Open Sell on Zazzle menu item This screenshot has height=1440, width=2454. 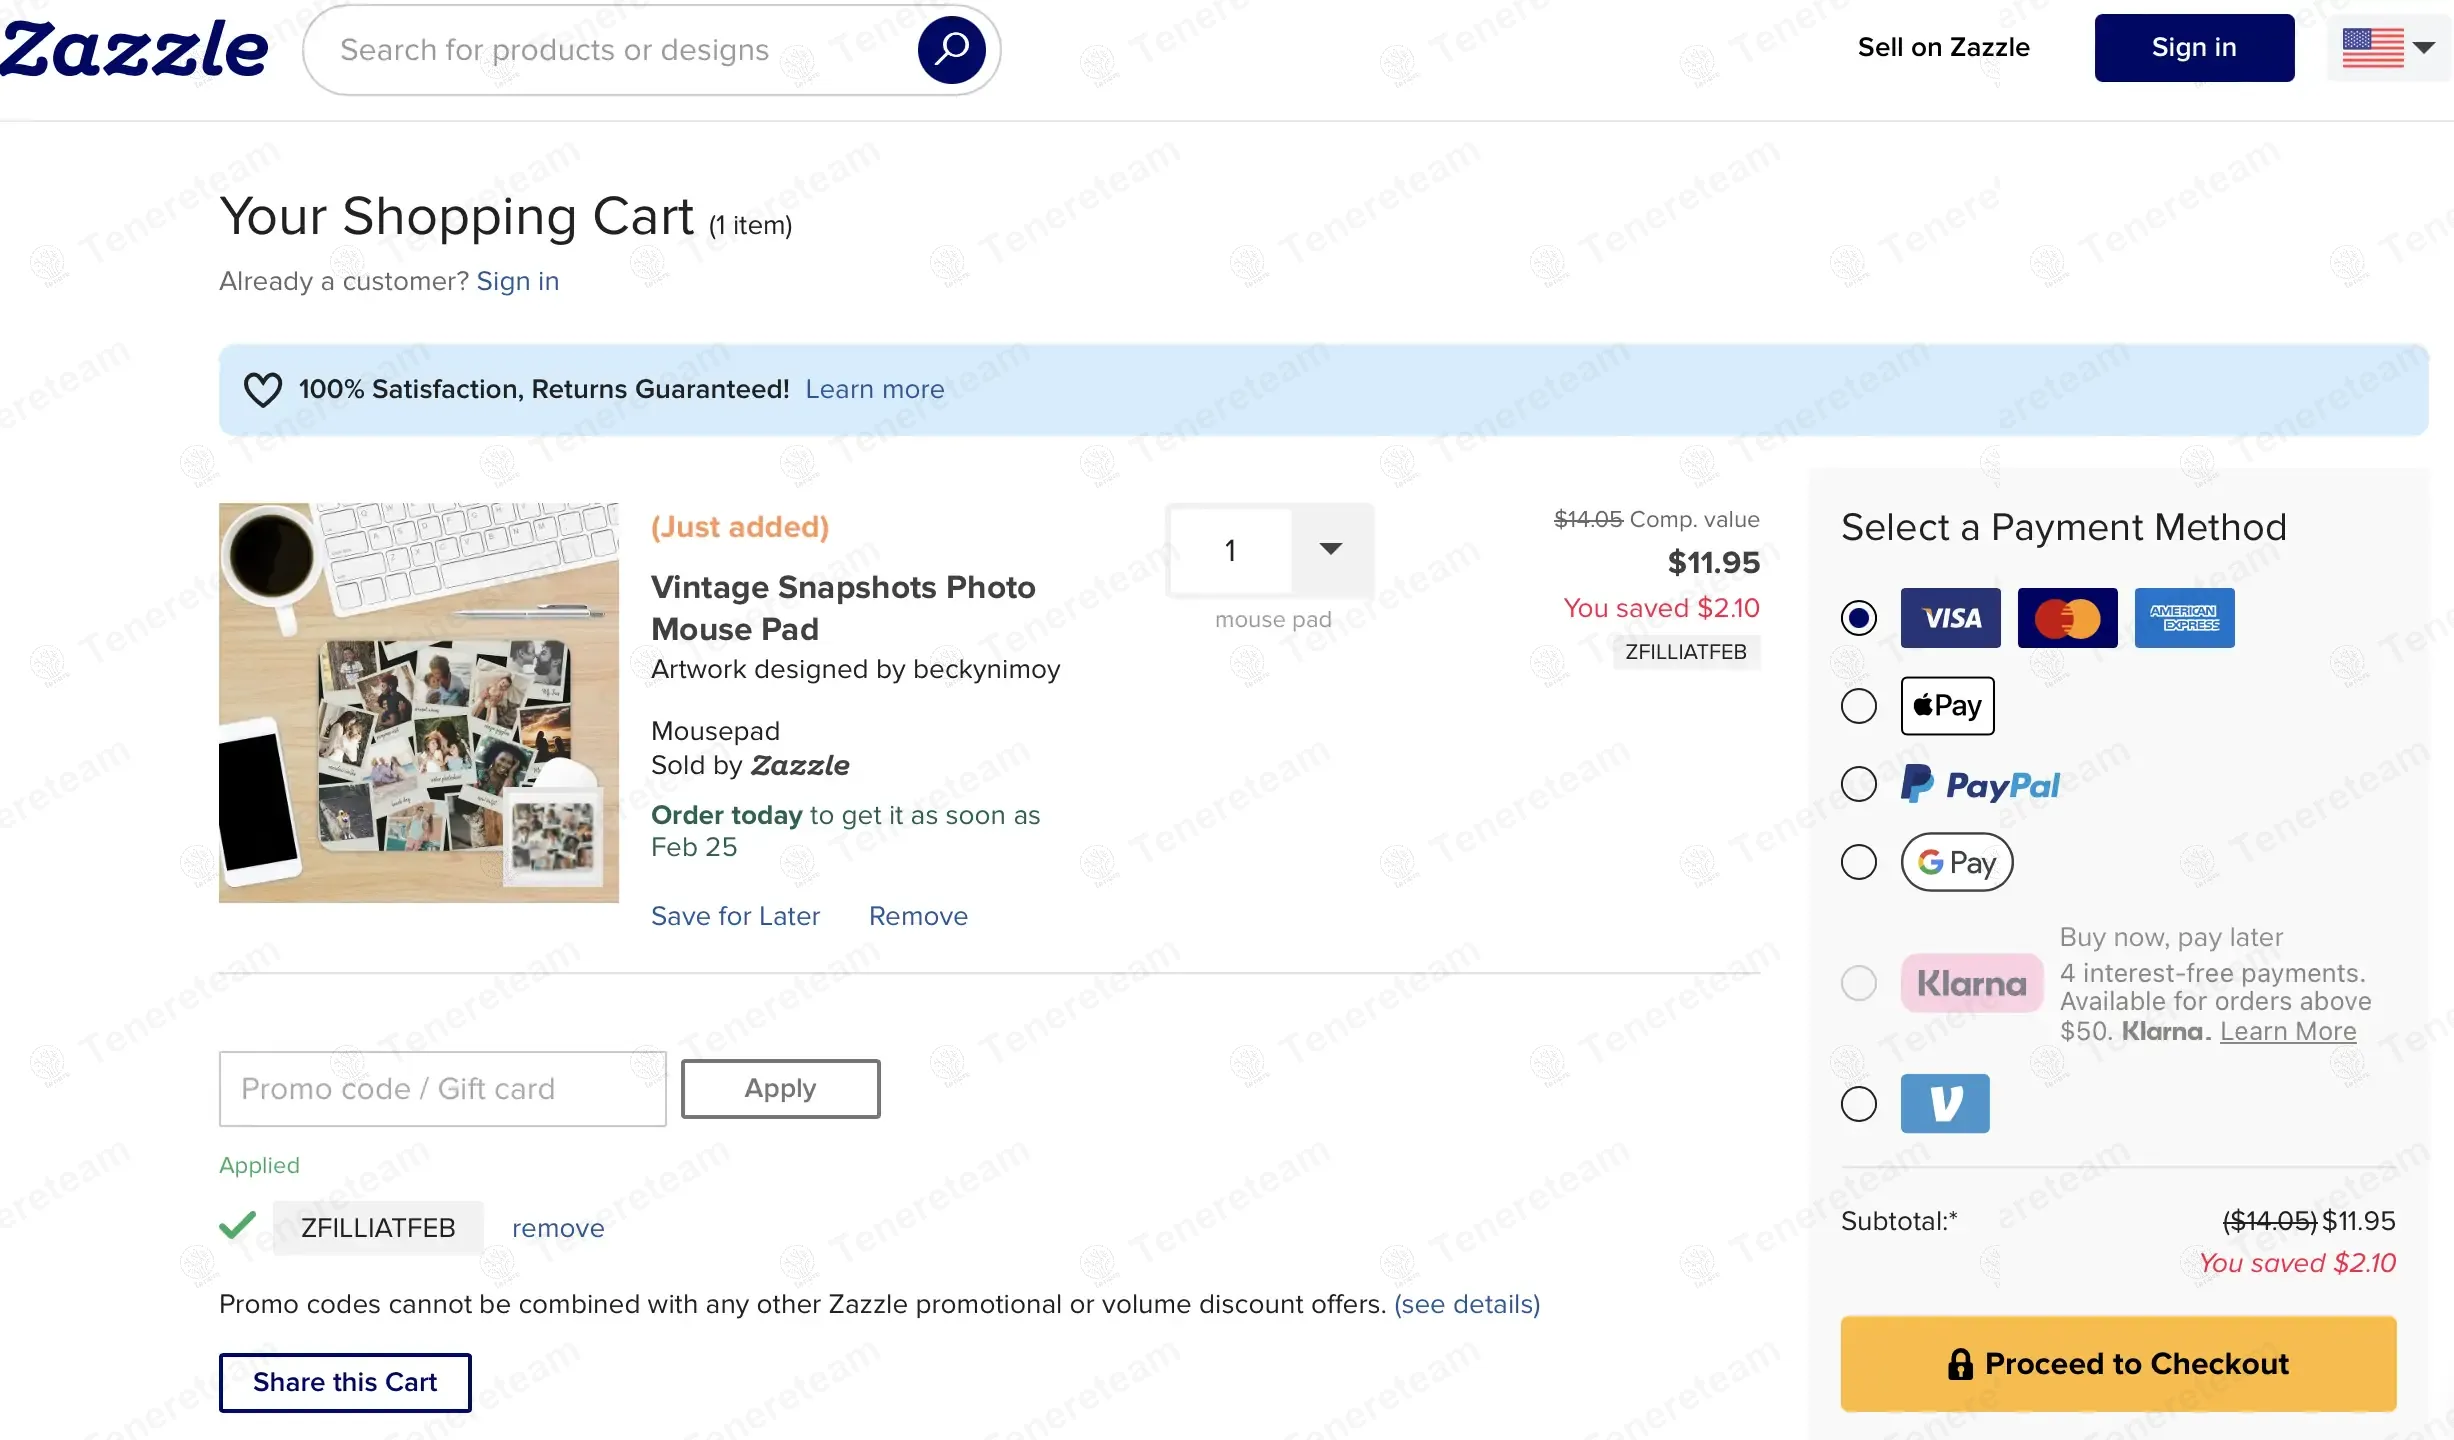pyautogui.click(x=1943, y=48)
